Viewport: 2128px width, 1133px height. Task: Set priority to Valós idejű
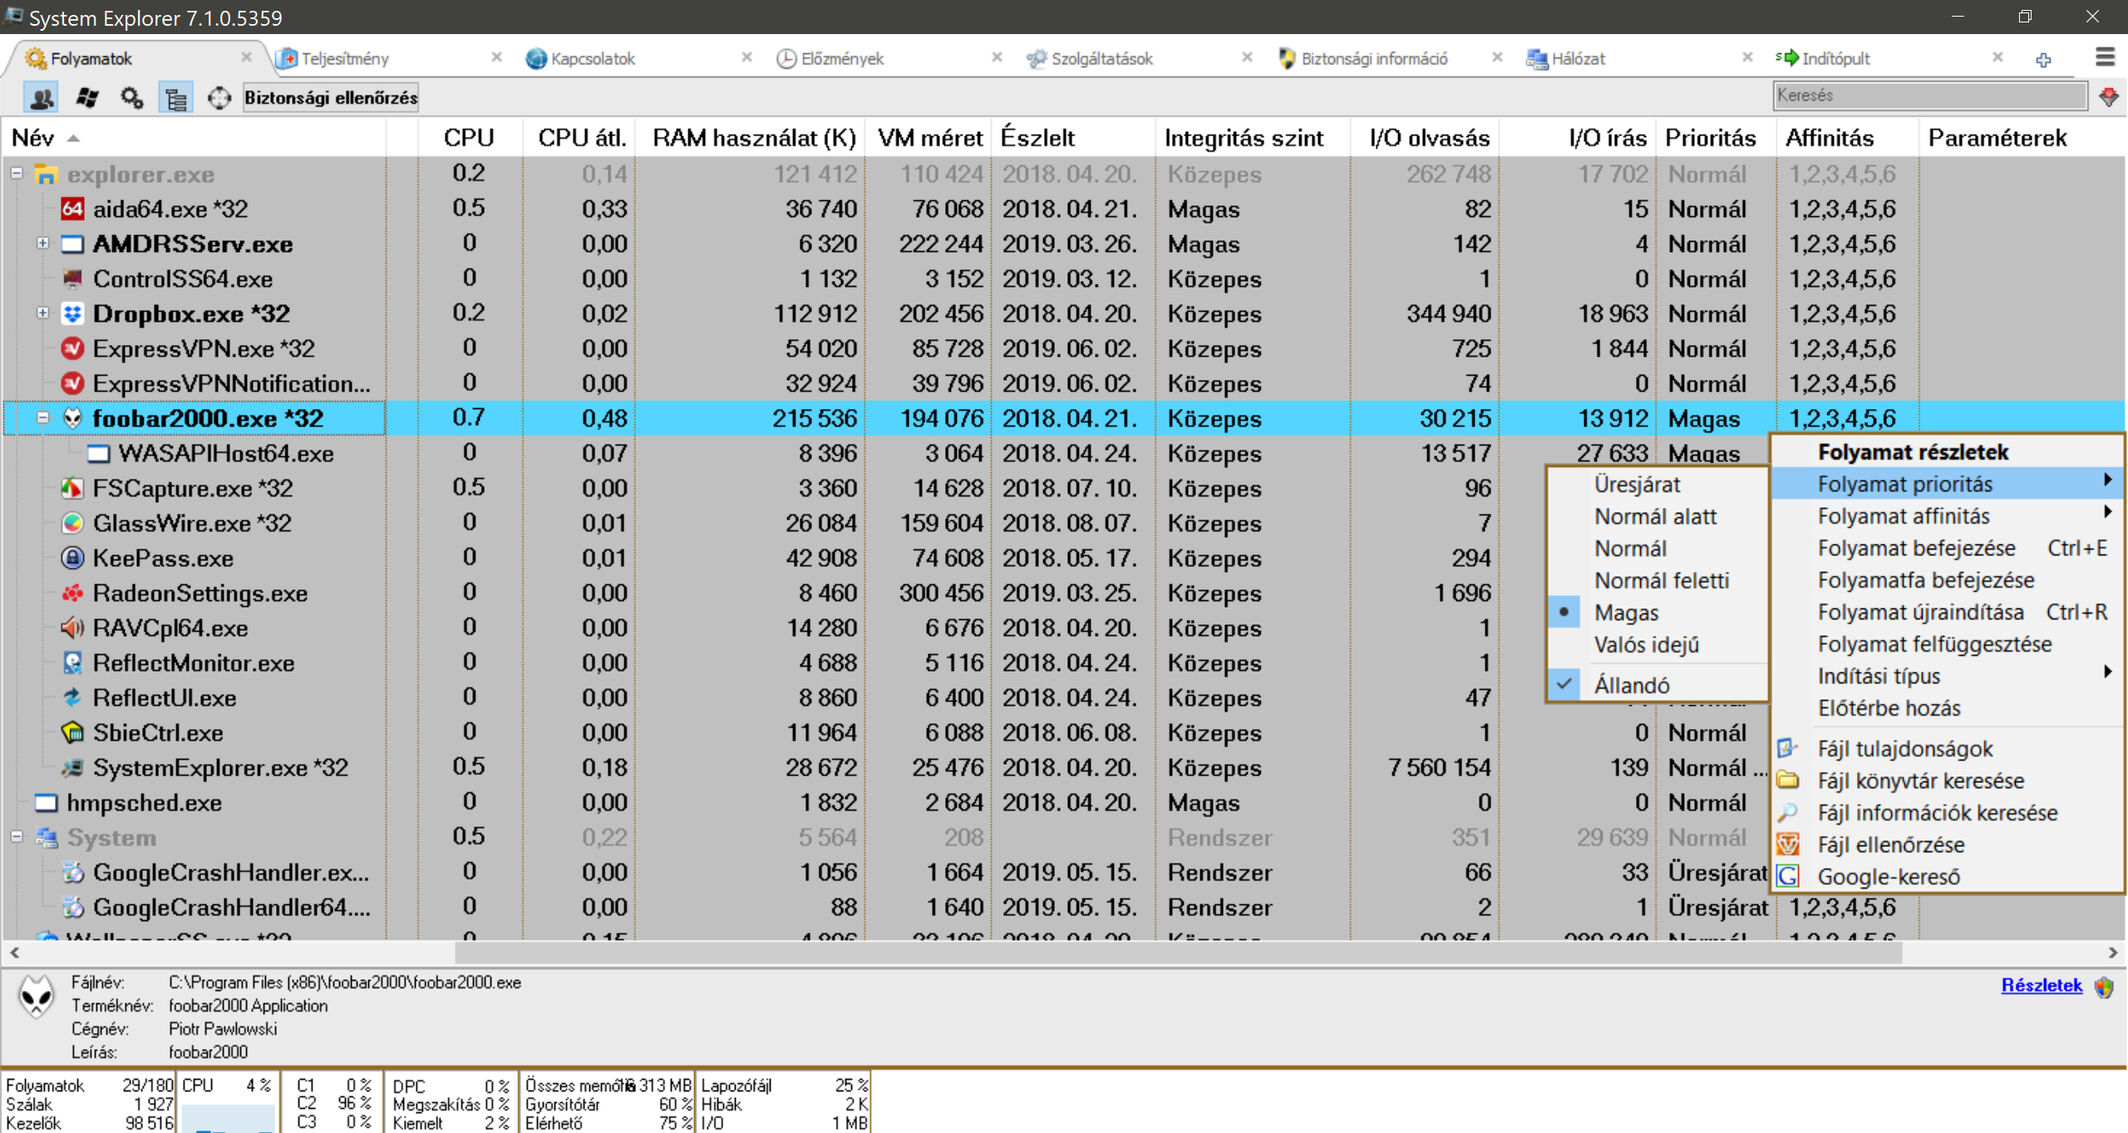(1657, 644)
